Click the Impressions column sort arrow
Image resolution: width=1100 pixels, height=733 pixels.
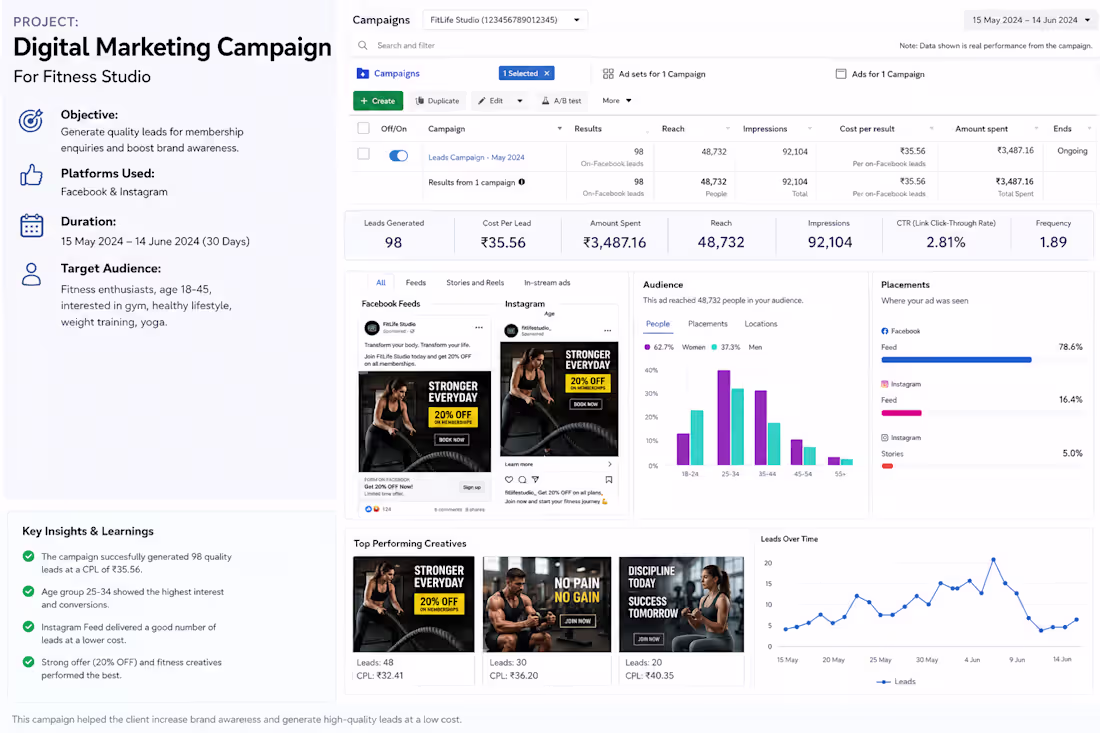[810, 129]
